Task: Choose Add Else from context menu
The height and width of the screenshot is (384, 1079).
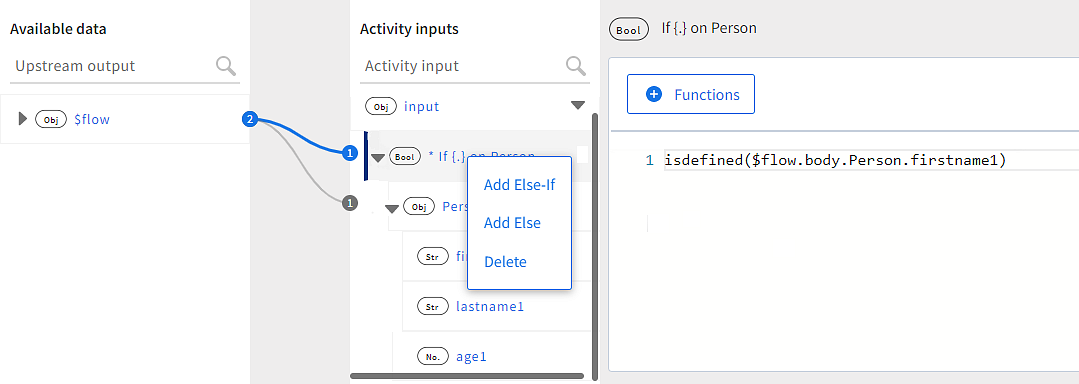Action: click(x=512, y=223)
